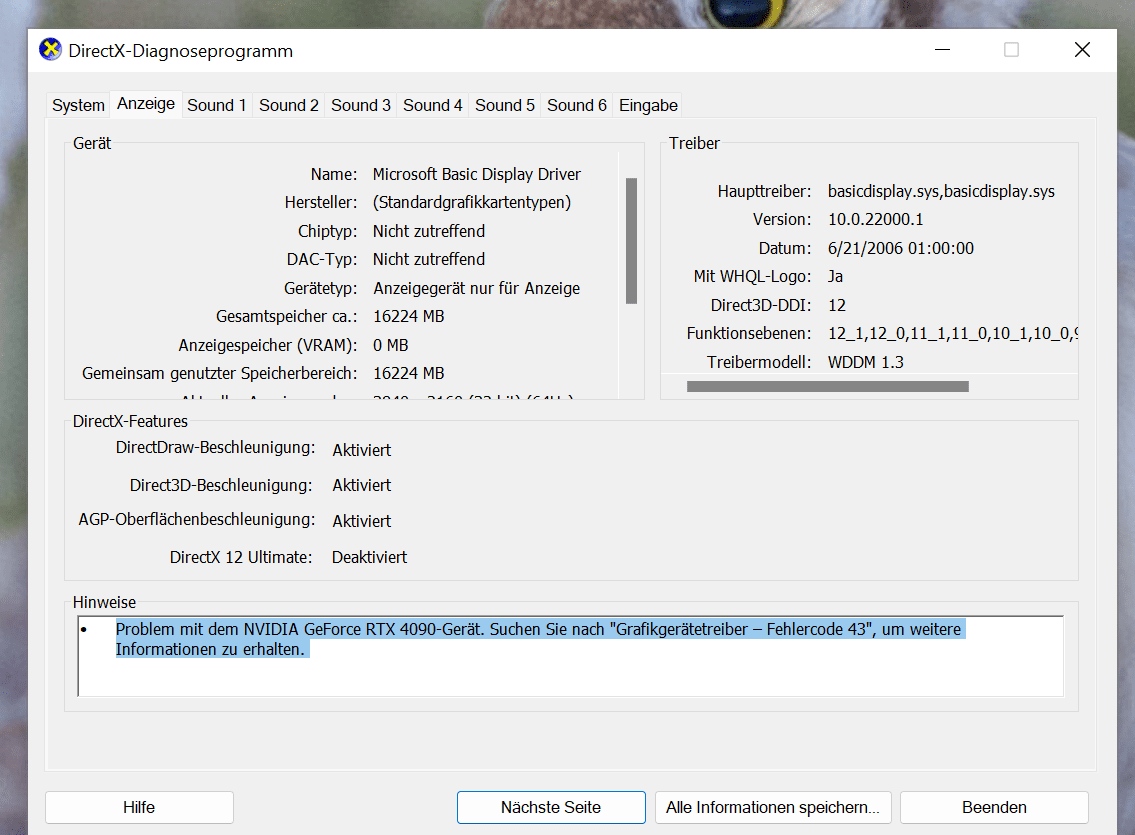The width and height of the screenshot is (1135, 835).
Task: Click the Chiptyp value "Nicht zutreffend"
Action: 429,232
